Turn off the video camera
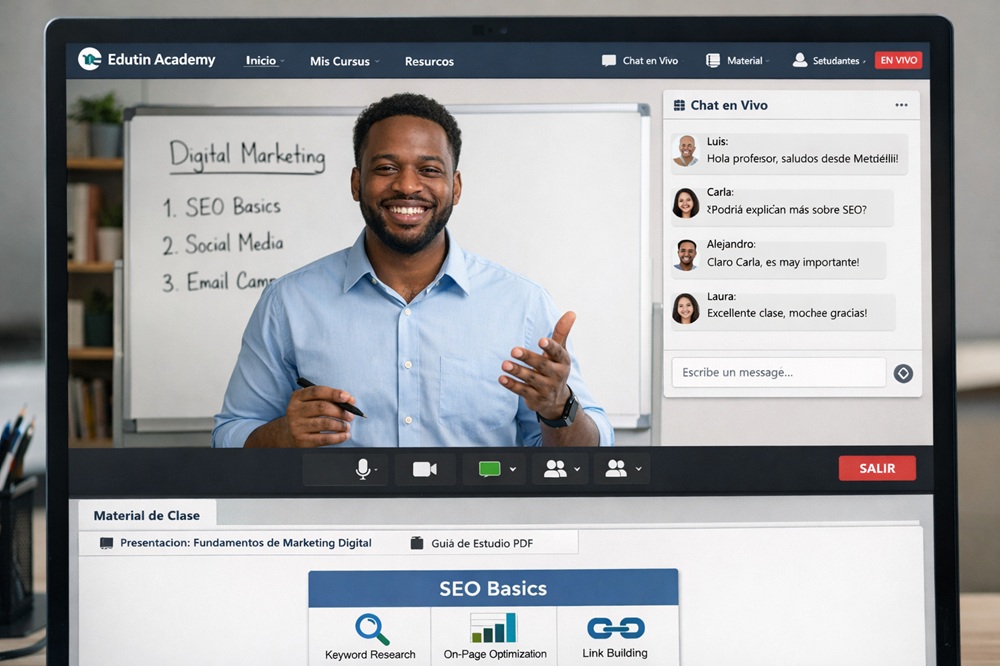1000x666 pixels. [x=425, y=469]
